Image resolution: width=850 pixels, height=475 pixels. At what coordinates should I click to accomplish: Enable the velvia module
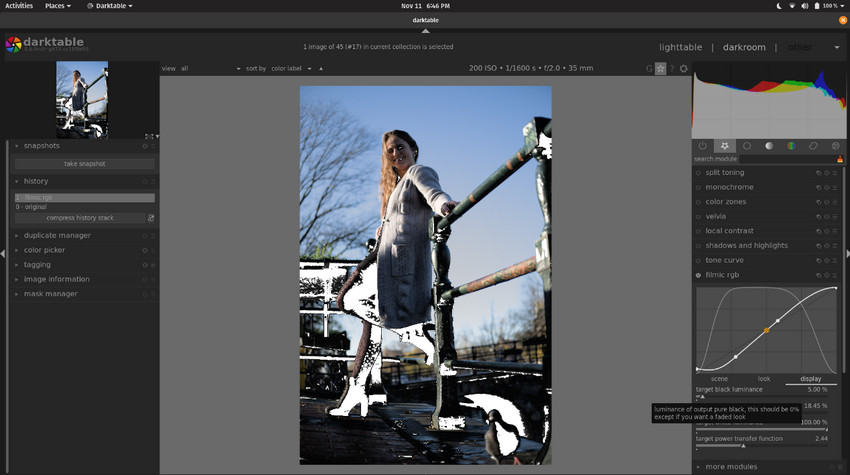(x=698, y=217)
